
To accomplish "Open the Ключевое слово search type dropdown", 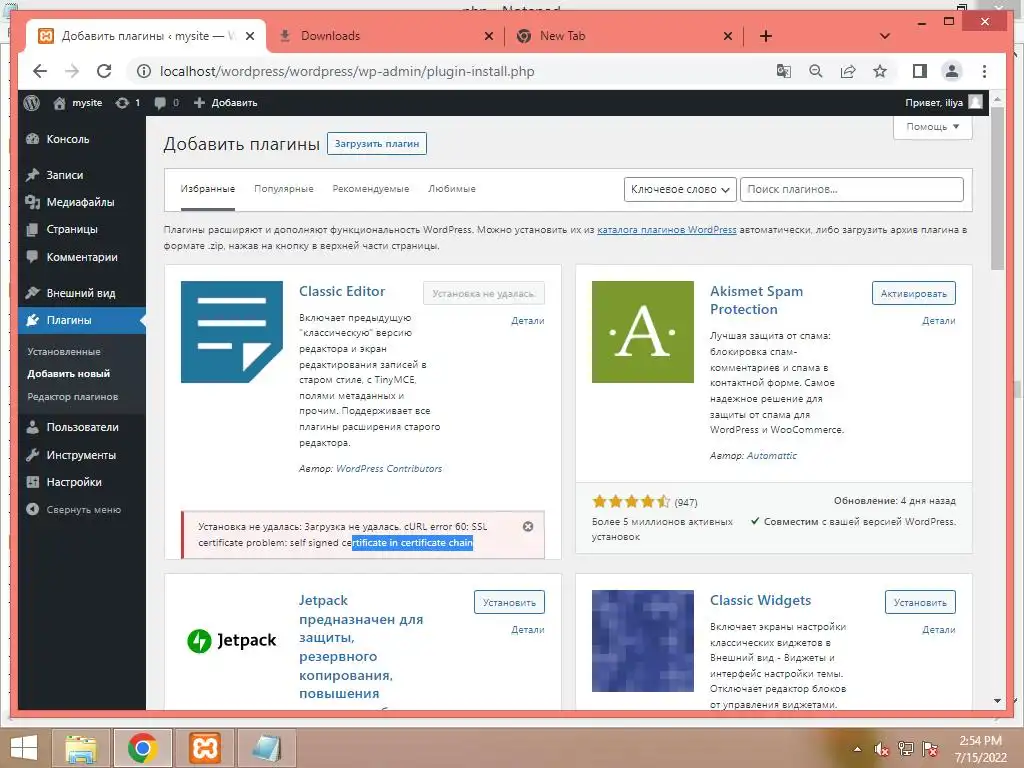I will (x=680, y=189).
